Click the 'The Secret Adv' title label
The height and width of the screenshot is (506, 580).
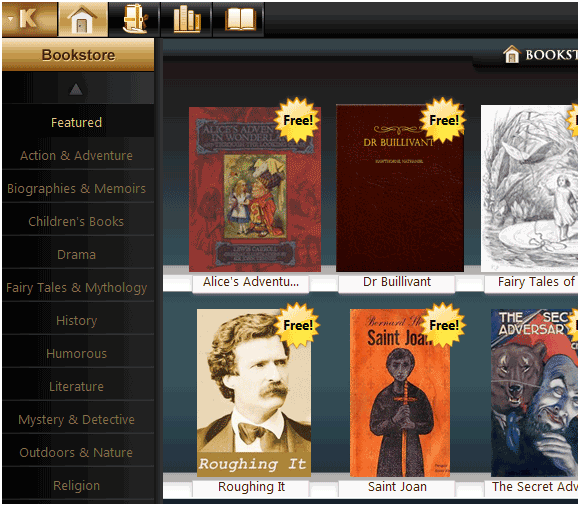[x=534, y=487]
